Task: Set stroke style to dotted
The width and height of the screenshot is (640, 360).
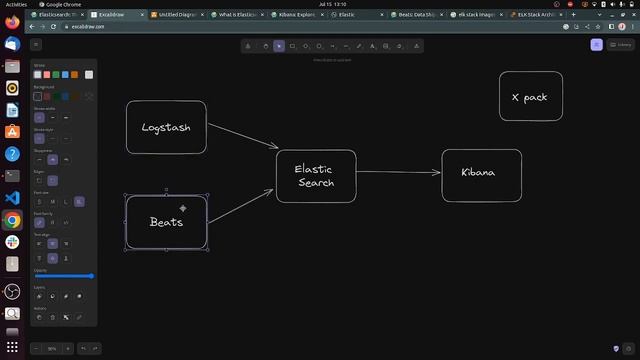Action: (x=66, y=139)
